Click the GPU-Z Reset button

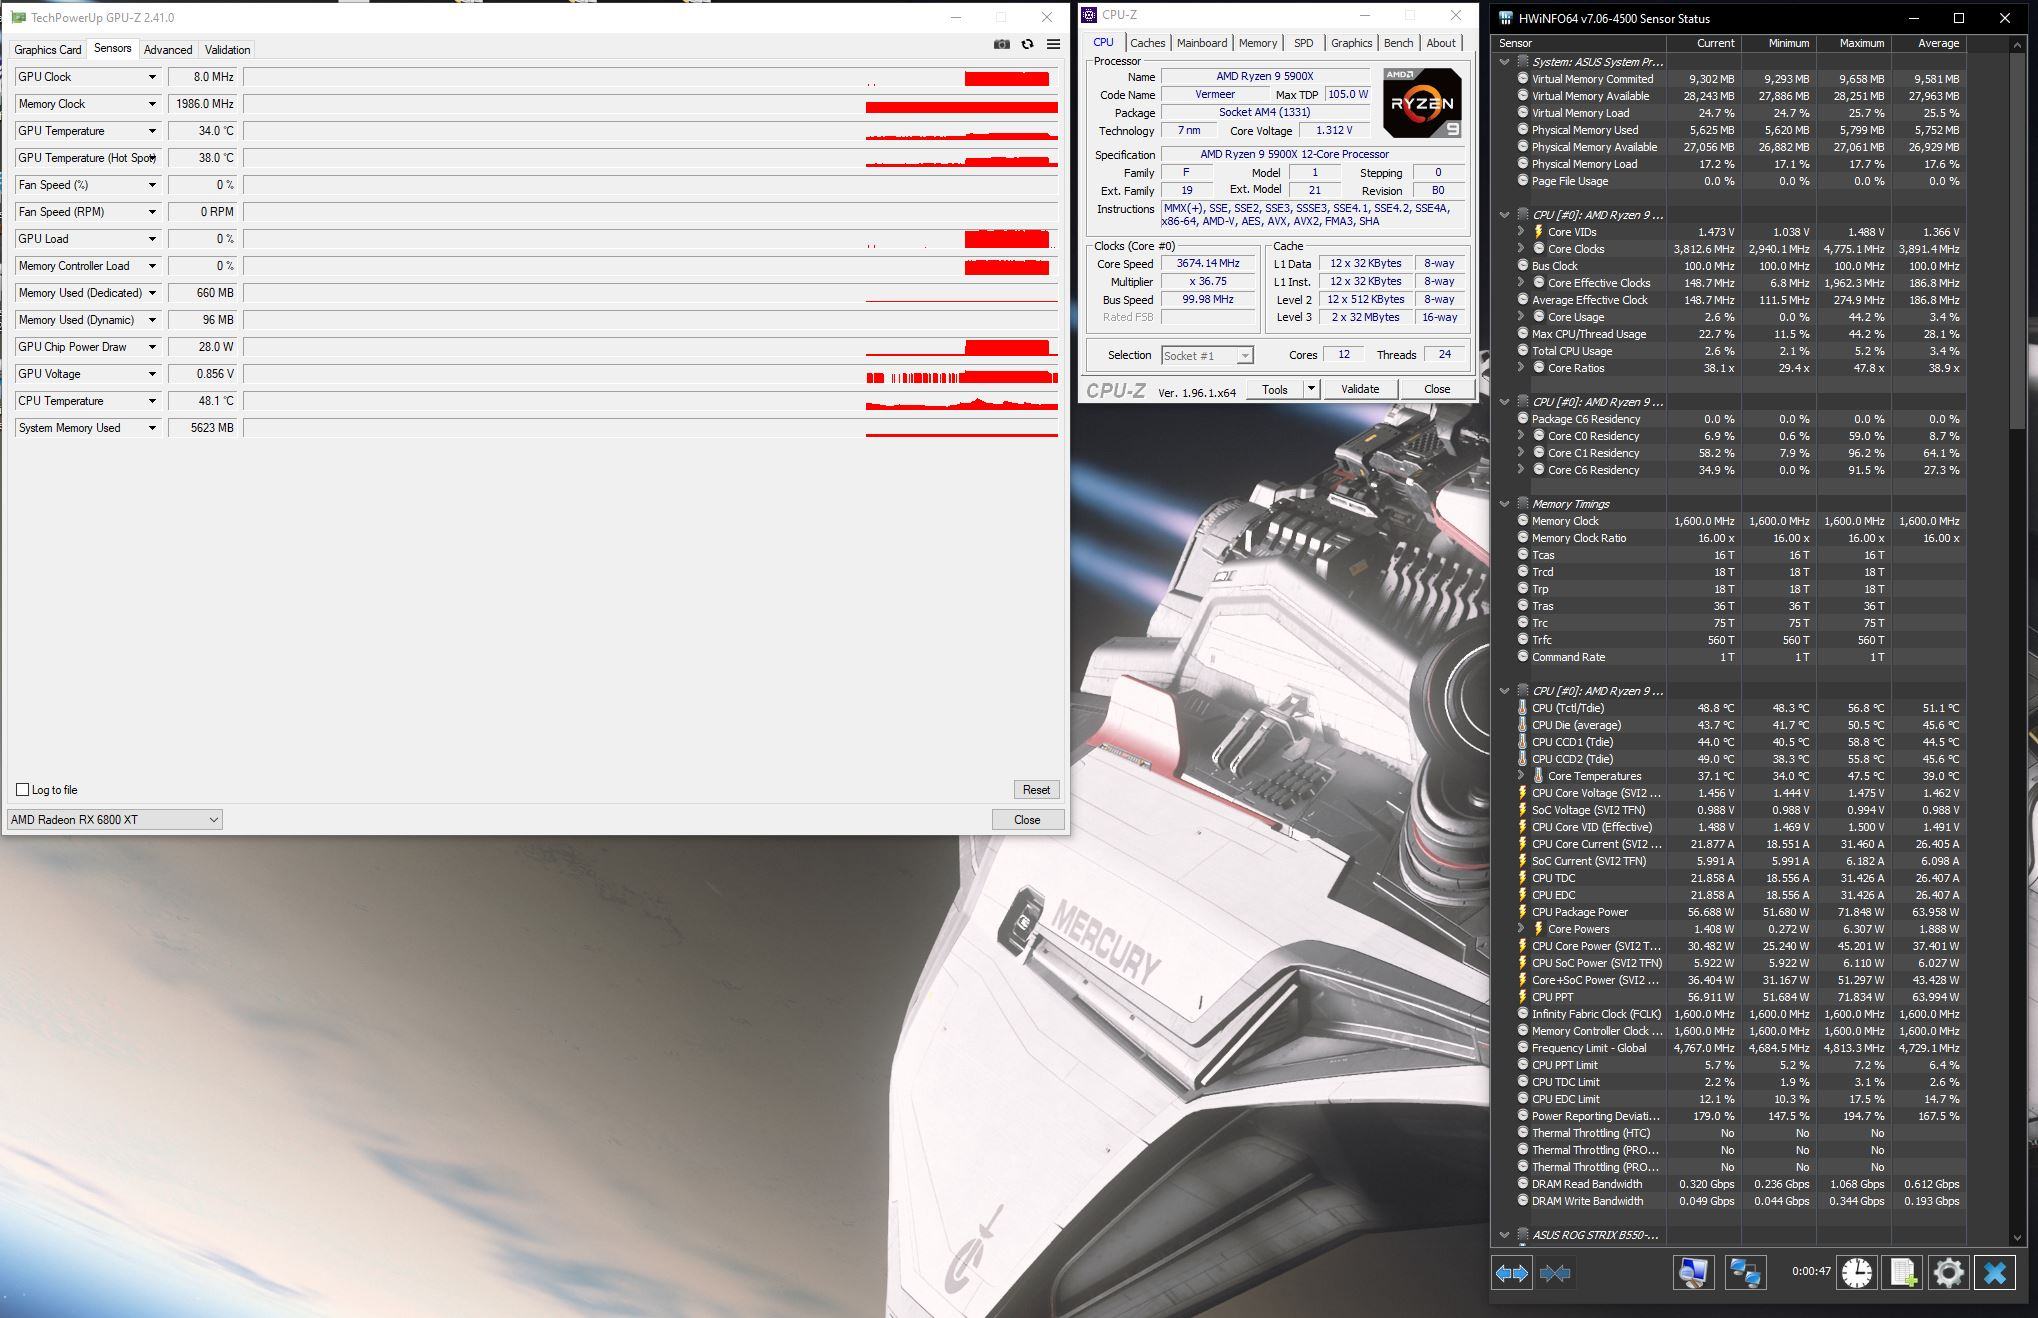(1036, 790)
